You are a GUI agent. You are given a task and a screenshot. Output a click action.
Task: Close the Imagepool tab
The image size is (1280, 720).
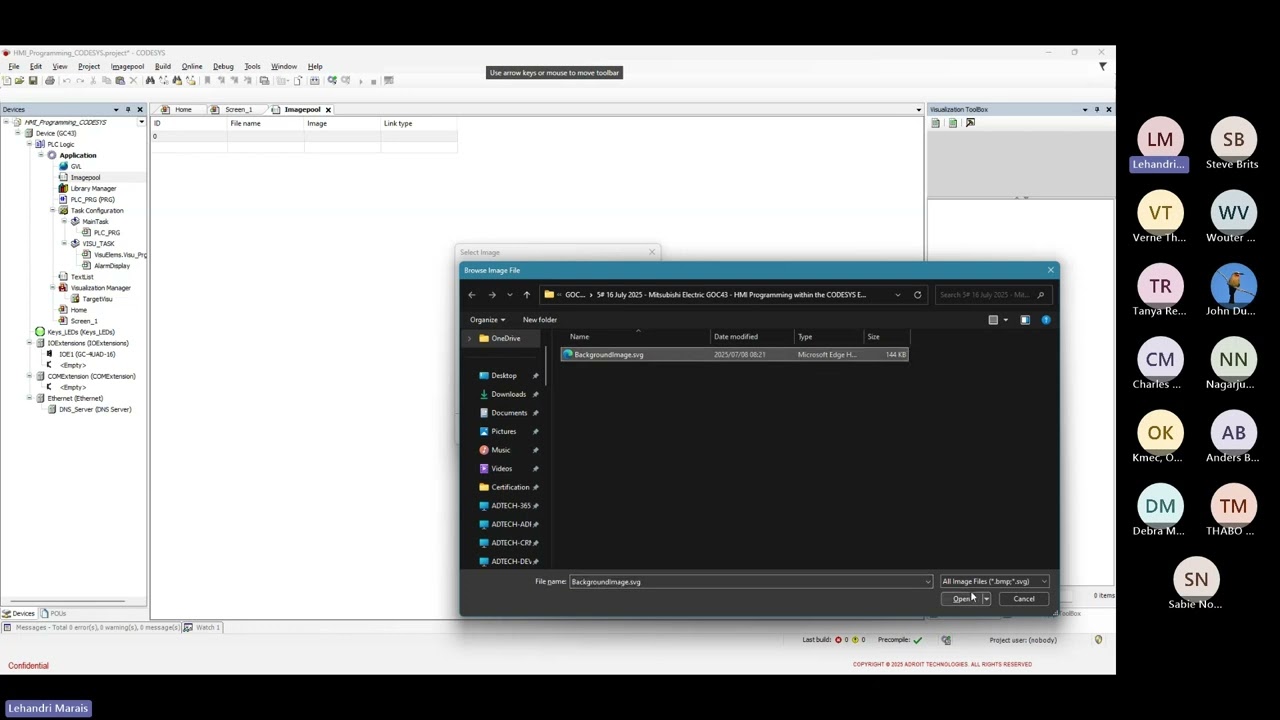pyautogui.click(x=328, y=110)
